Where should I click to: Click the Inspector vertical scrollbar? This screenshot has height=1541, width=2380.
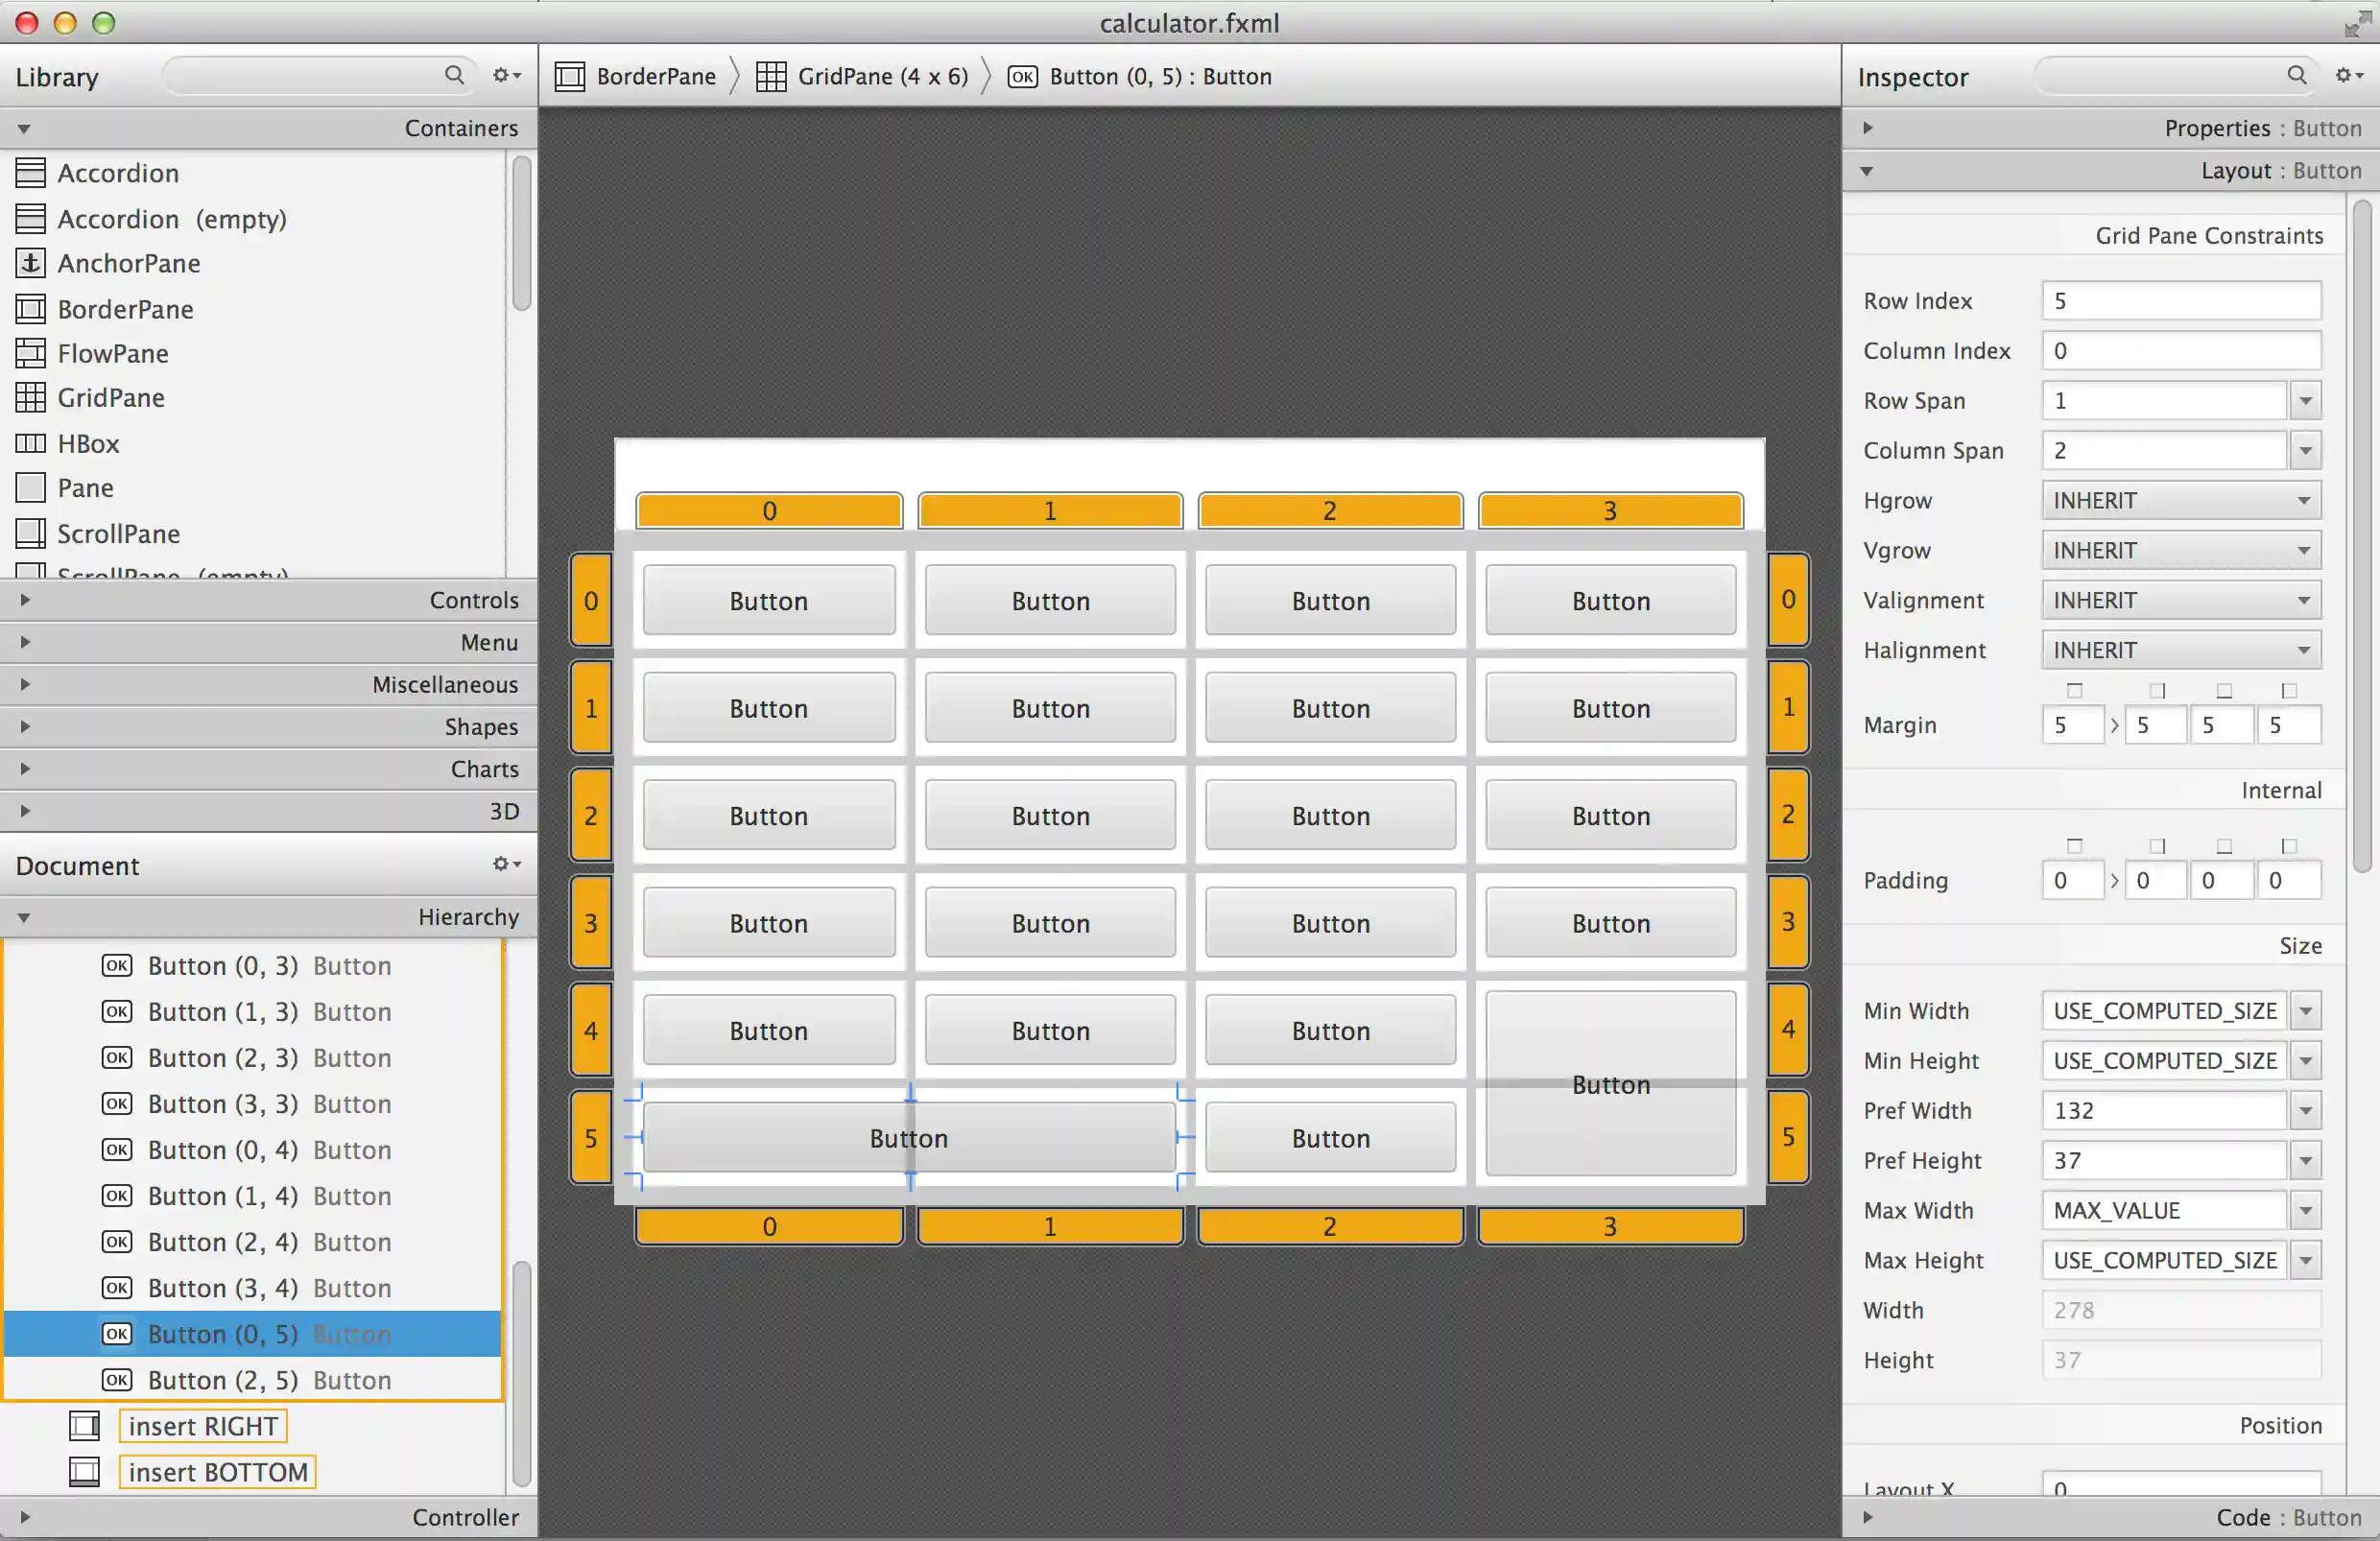(2361, 535)
